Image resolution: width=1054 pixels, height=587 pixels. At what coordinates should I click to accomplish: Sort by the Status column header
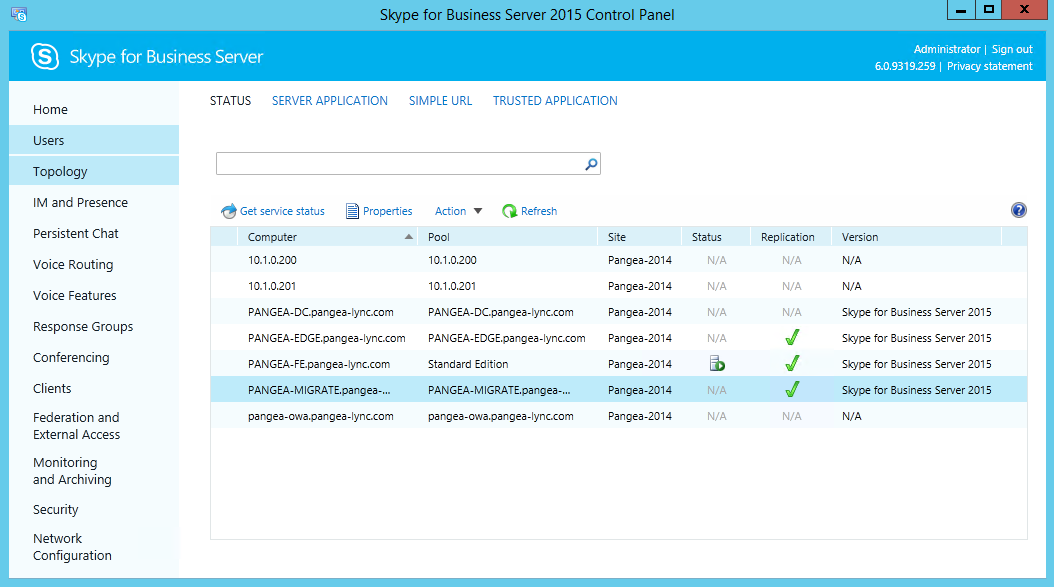pos(716,237)
